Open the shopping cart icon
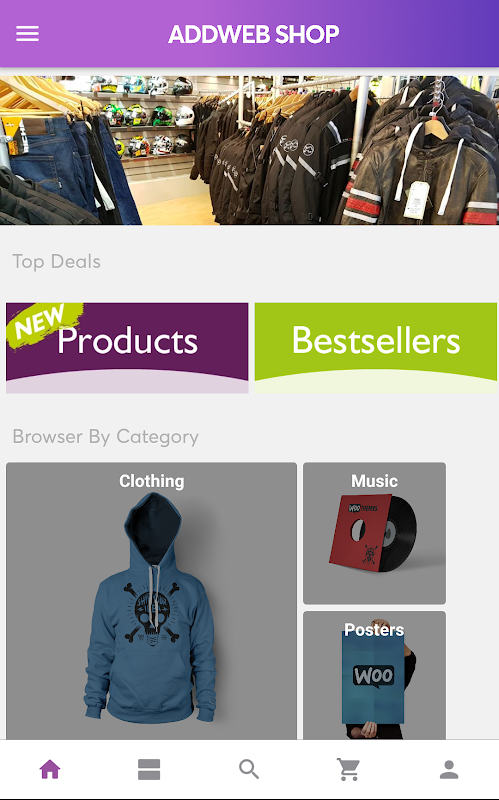The height and width of the screenshot is (800, 499). pos(348,769)
